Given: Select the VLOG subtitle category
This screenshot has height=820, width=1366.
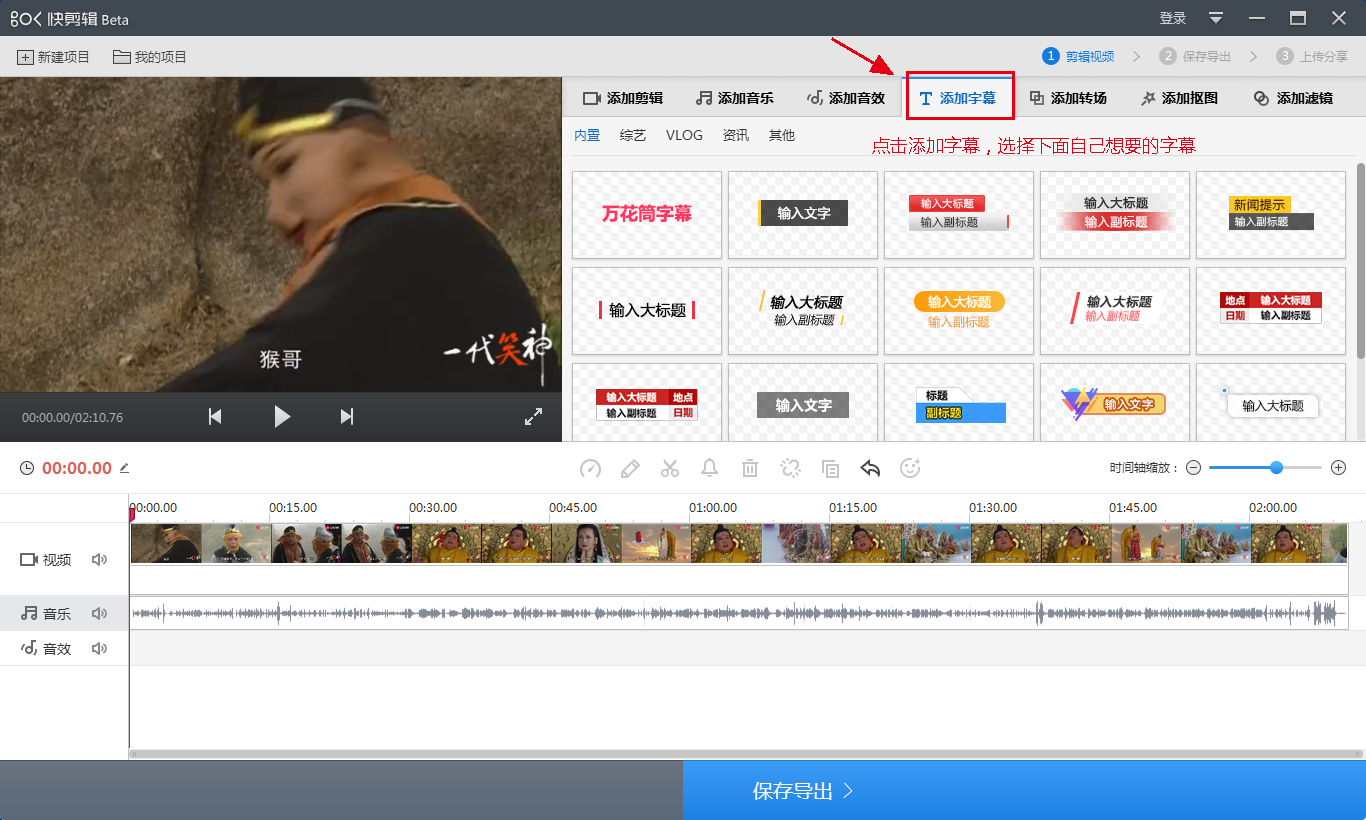Looking at the screenshot, I should (684, 135).
